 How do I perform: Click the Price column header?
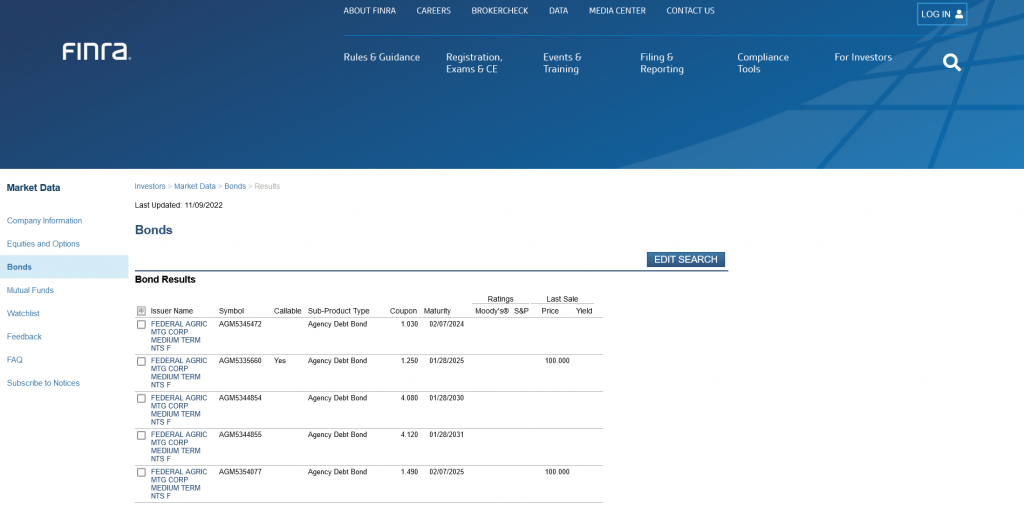(550, 311)
